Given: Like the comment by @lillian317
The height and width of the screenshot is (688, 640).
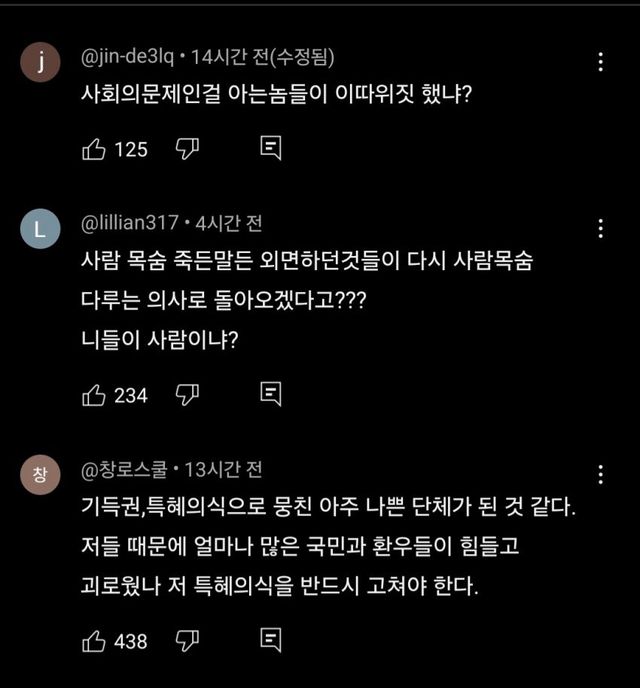Looking at the screenshot, I should (93, 395).
